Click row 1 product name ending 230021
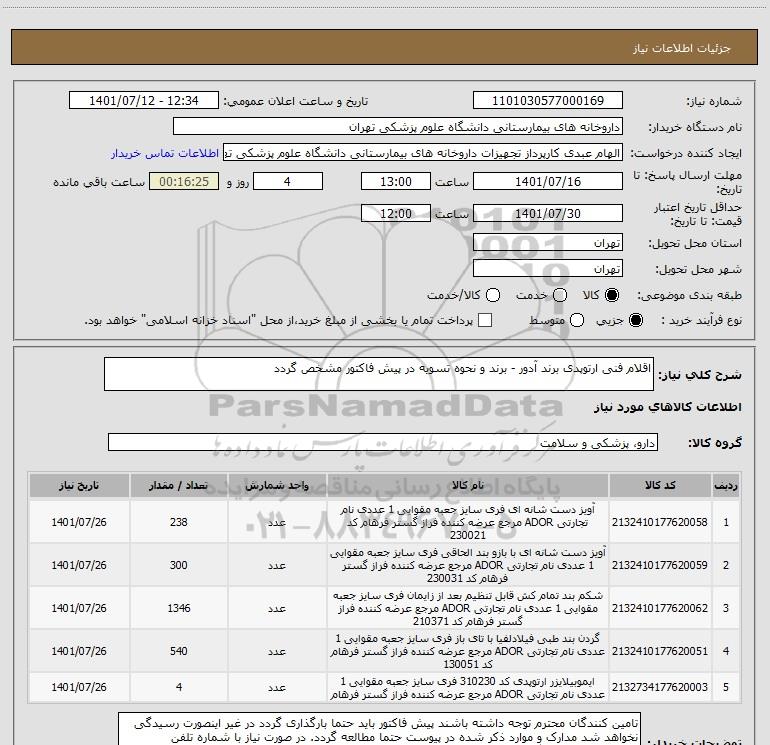The height and width of the screenshot is (745, 770). pyautogui.click(x=468, y=522)
